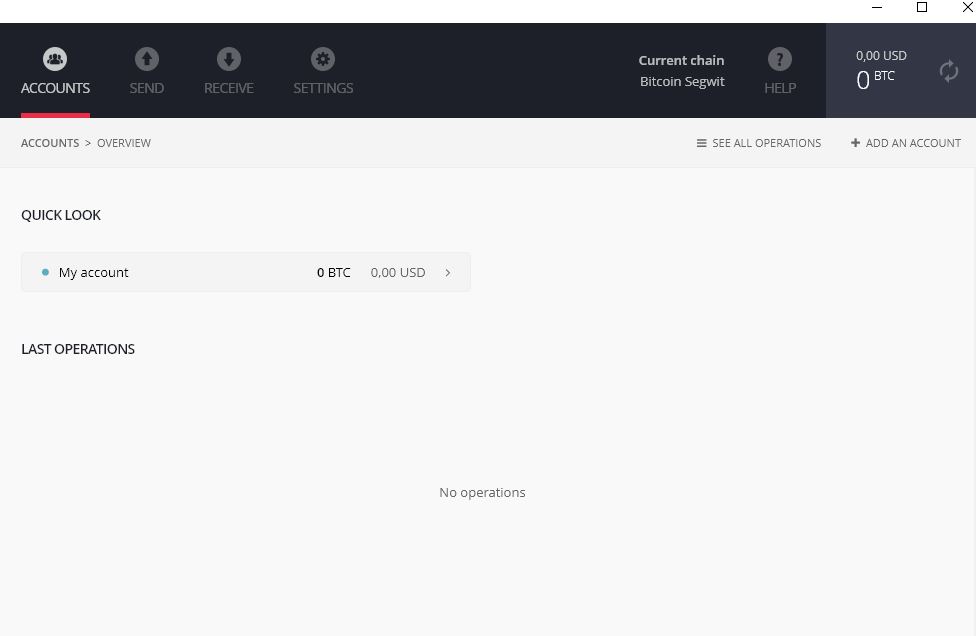Expand My account with the chevron arrow
The image size is (976, 636).
coord(447,272)
